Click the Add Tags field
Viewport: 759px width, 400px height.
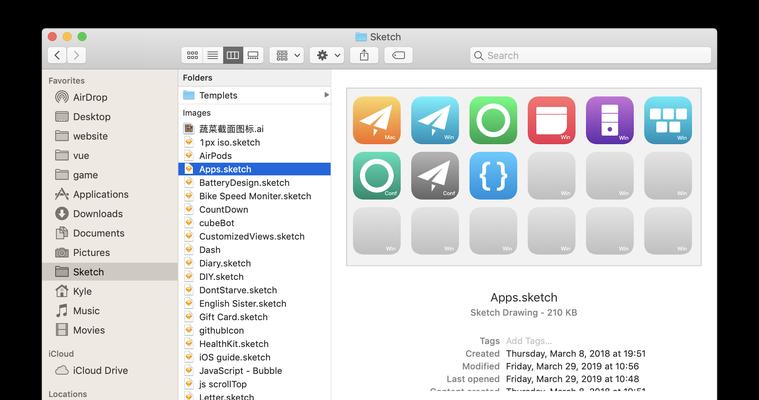pos(529,341)
